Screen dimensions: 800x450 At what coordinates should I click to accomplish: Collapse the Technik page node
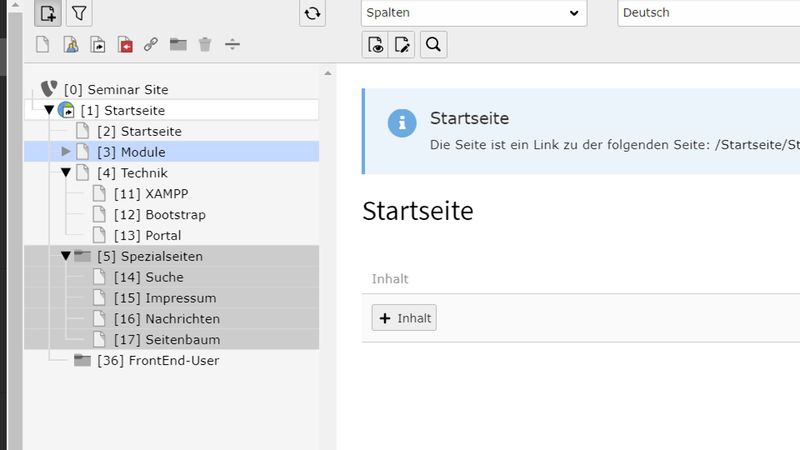click(66, 173)
